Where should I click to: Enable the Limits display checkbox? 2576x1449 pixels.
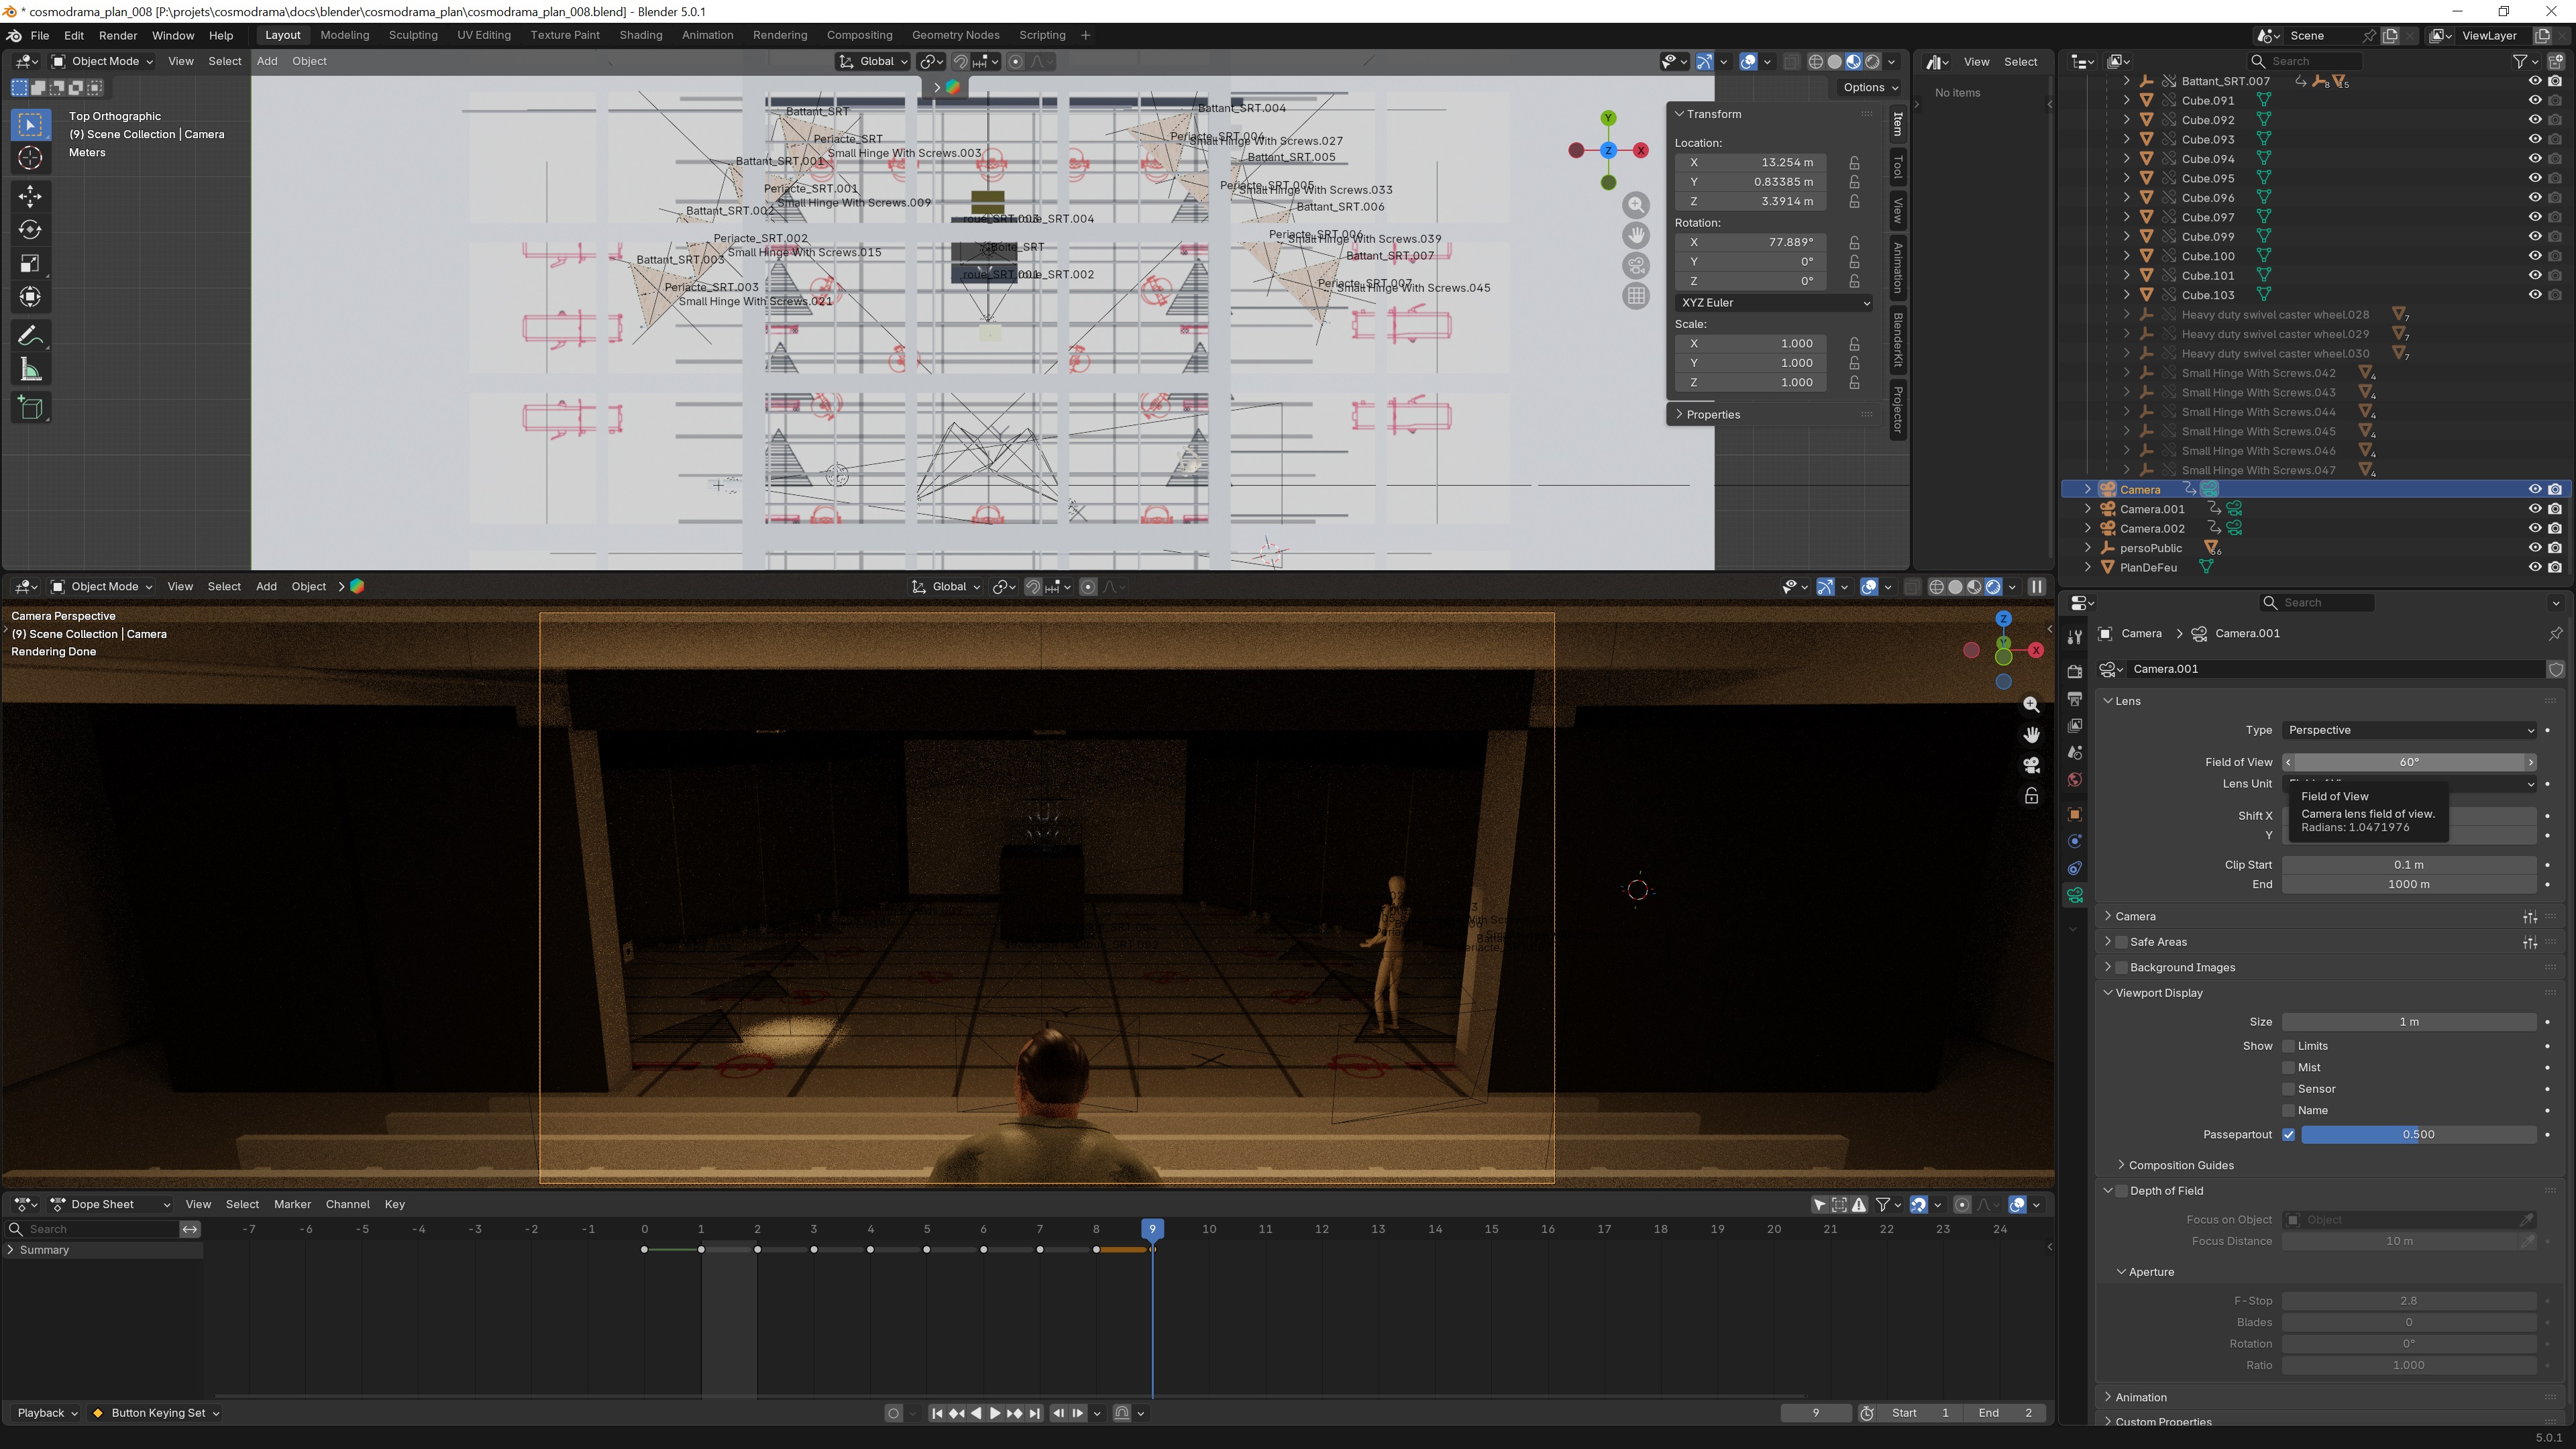pos(2288,1046)
